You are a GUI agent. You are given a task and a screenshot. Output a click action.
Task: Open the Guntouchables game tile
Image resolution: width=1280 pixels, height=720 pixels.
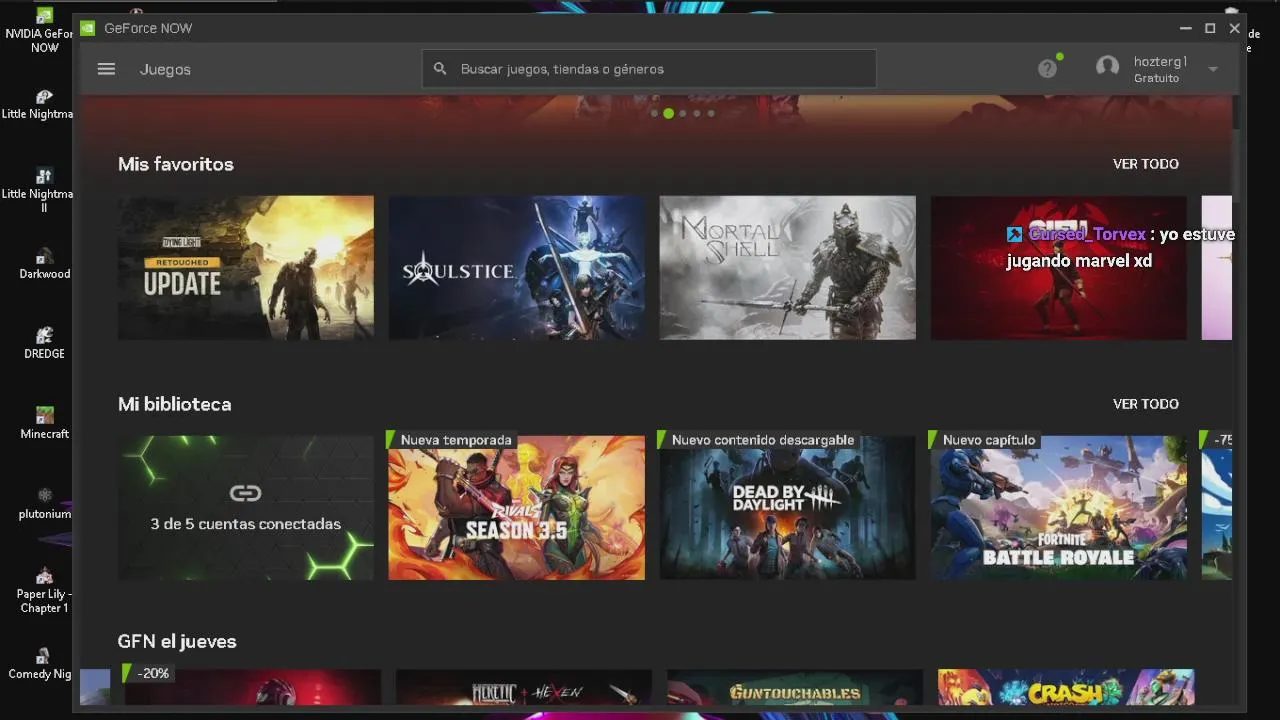click(795, 688)
